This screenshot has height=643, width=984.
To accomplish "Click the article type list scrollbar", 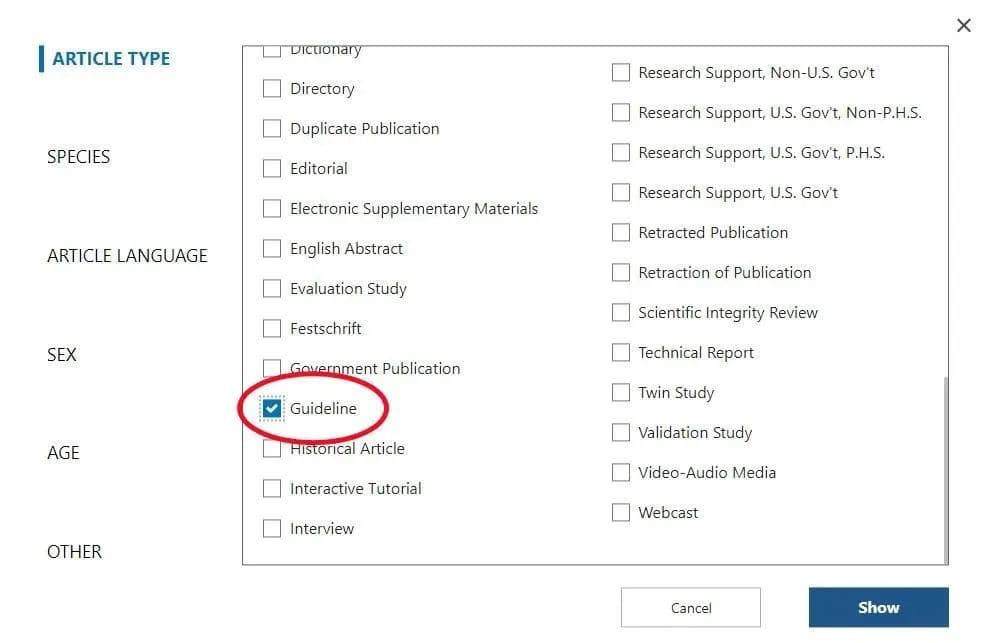I will click(945, 470).
